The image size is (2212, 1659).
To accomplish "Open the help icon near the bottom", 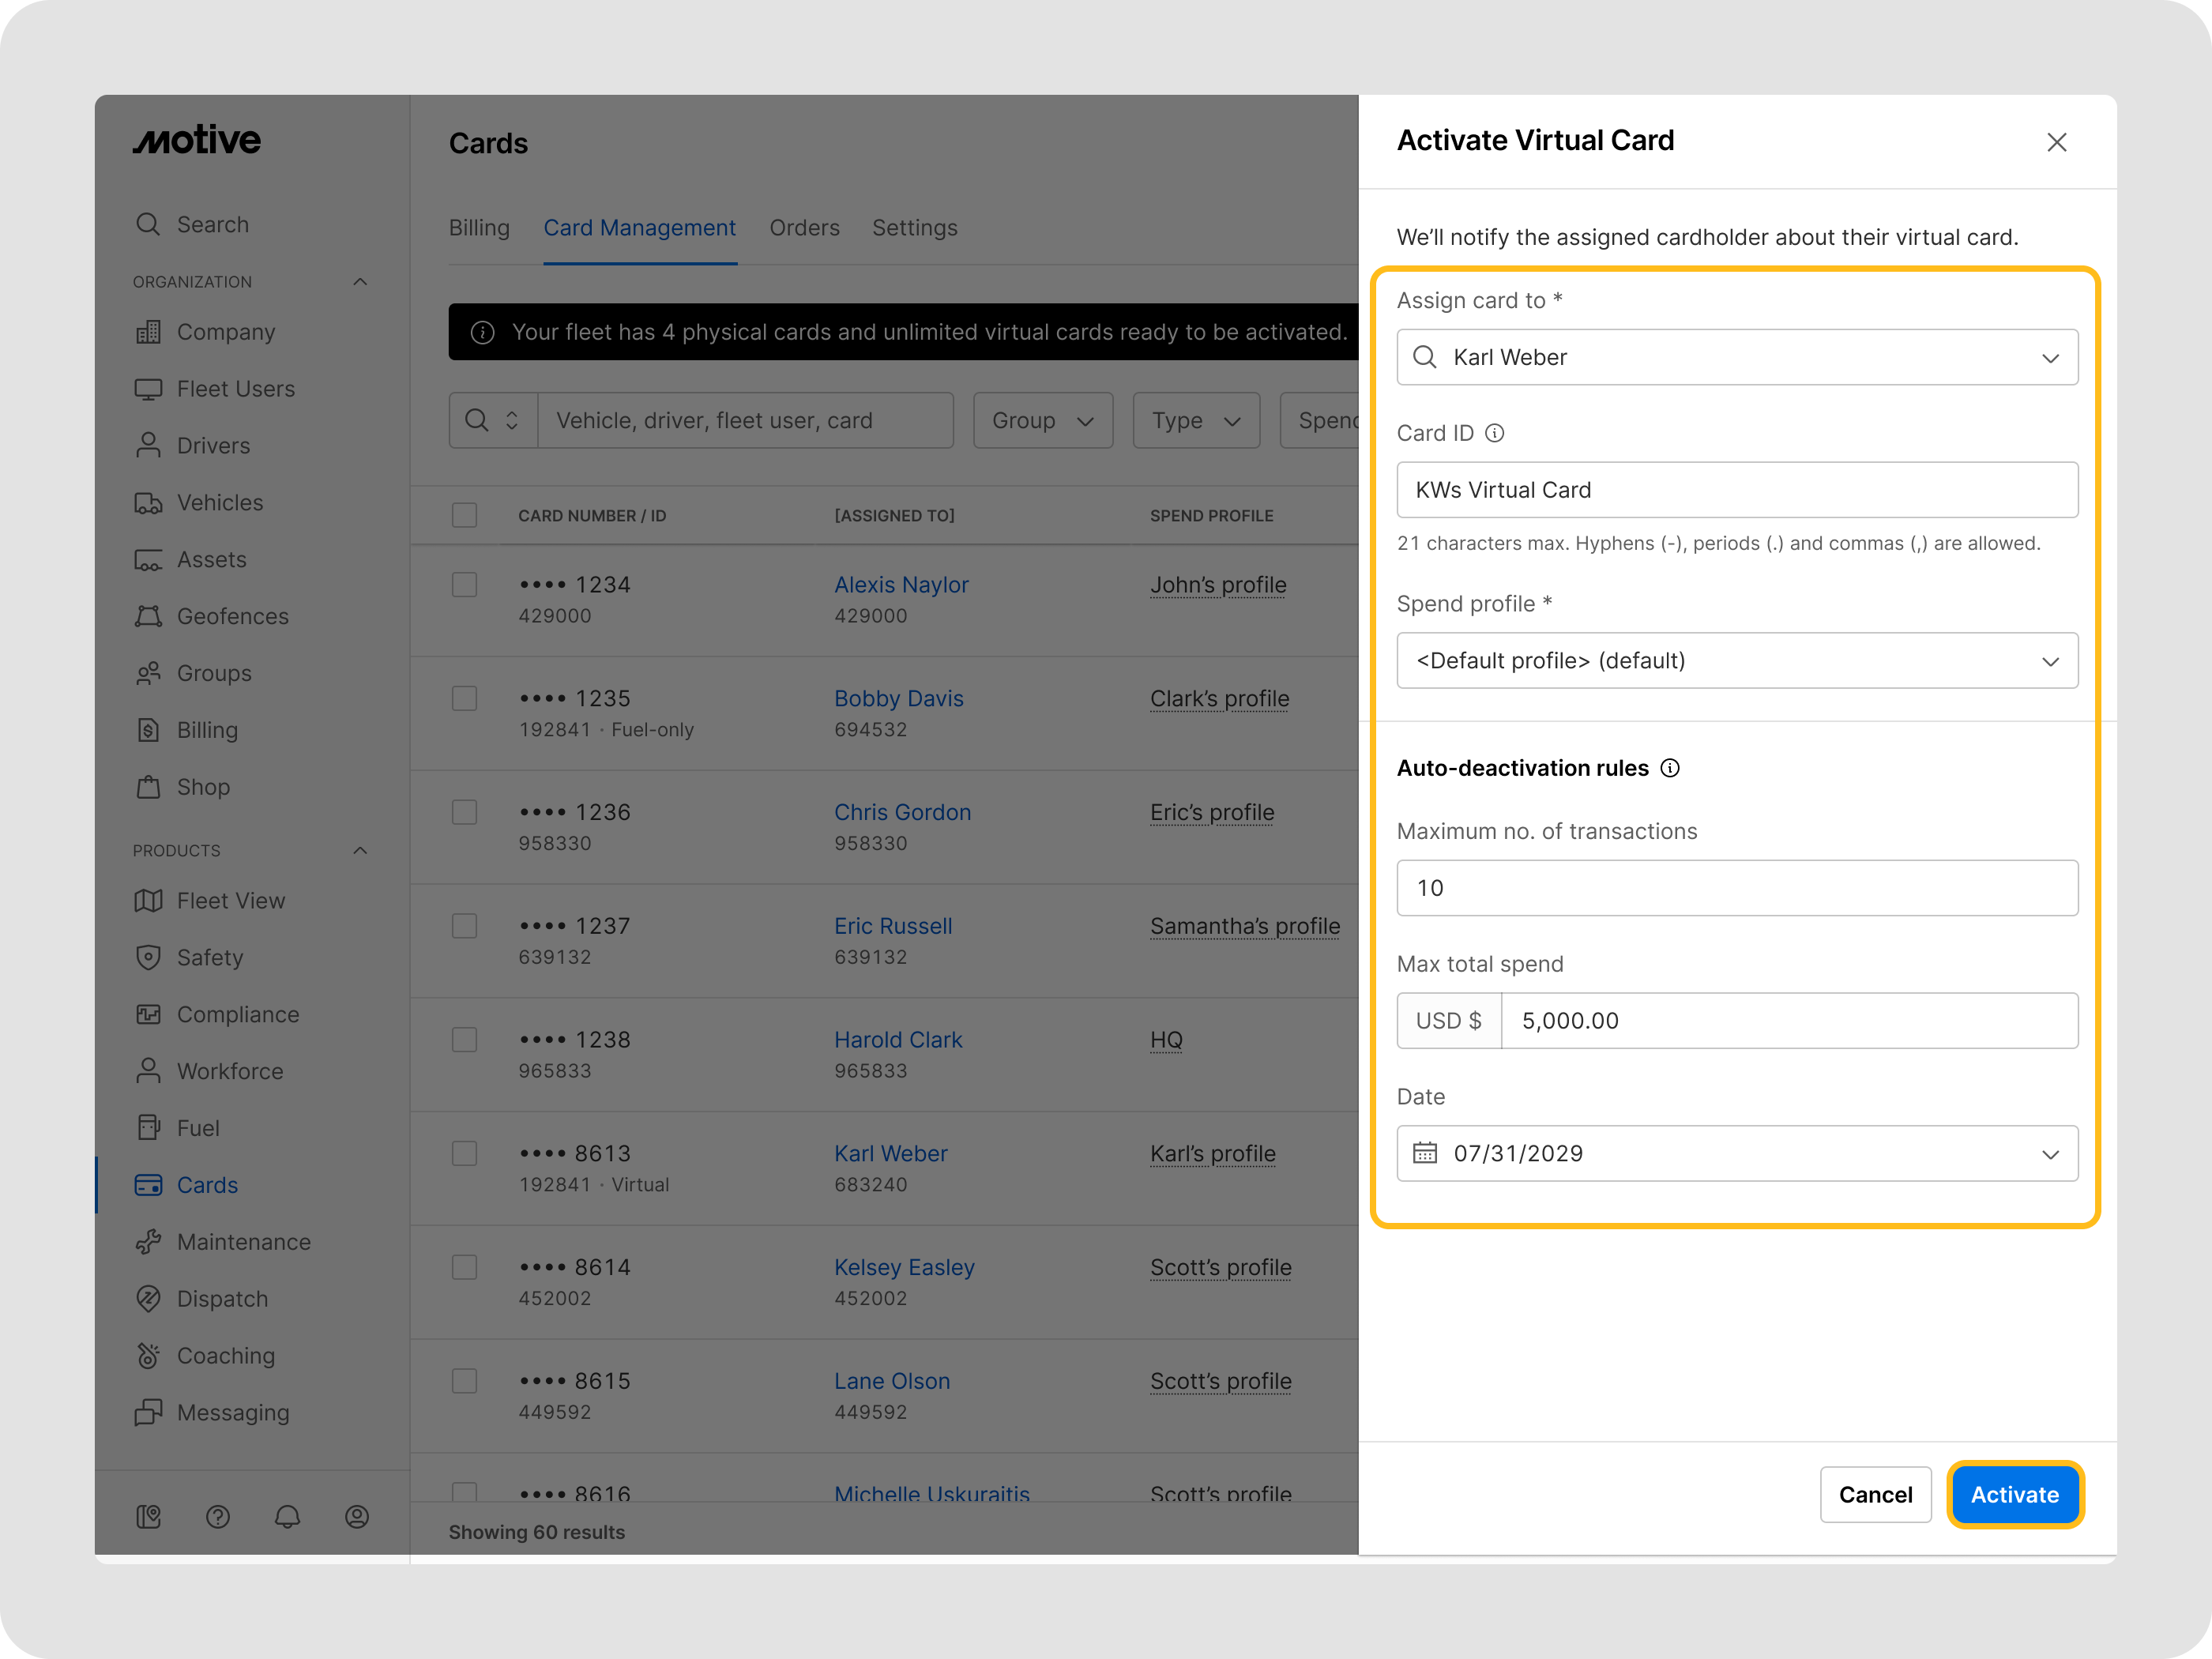I will pyautogui.click(x=218, y=1517).
